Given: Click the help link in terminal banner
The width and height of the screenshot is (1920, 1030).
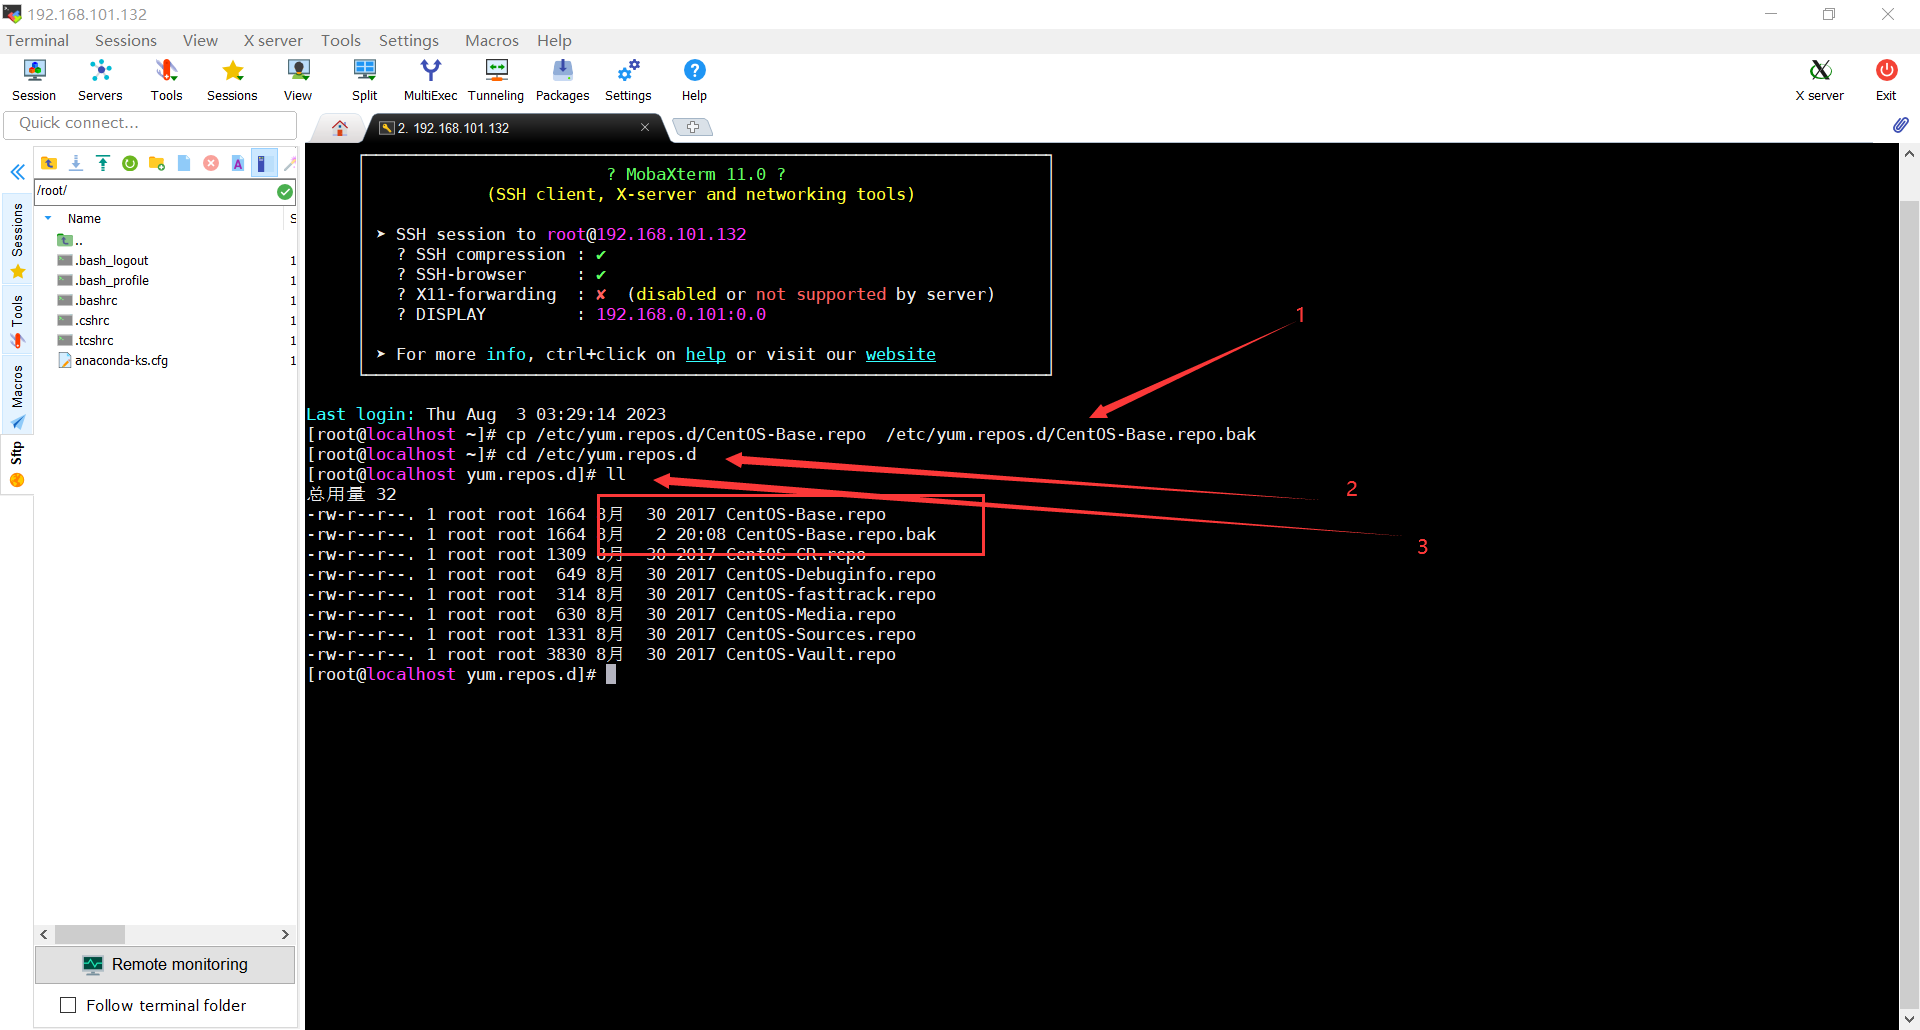Looking at the screenshot, I should (705, 354).
